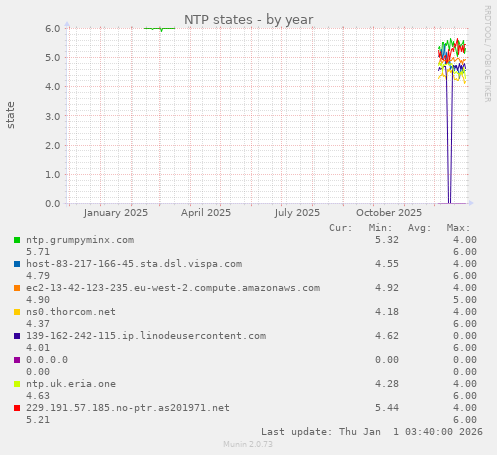Click the 4.37 value under ns0.thorcom.net

pyautogui.click(x=38, y=324)
